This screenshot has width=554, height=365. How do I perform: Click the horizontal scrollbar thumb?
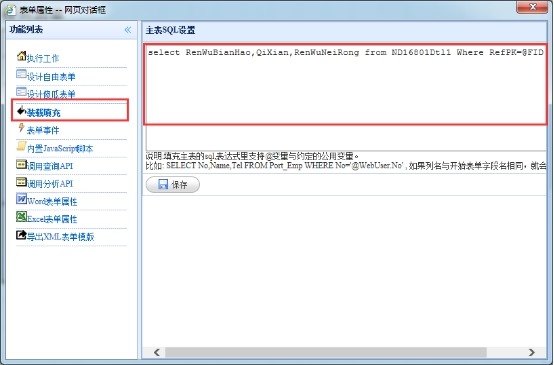(326, 352)
